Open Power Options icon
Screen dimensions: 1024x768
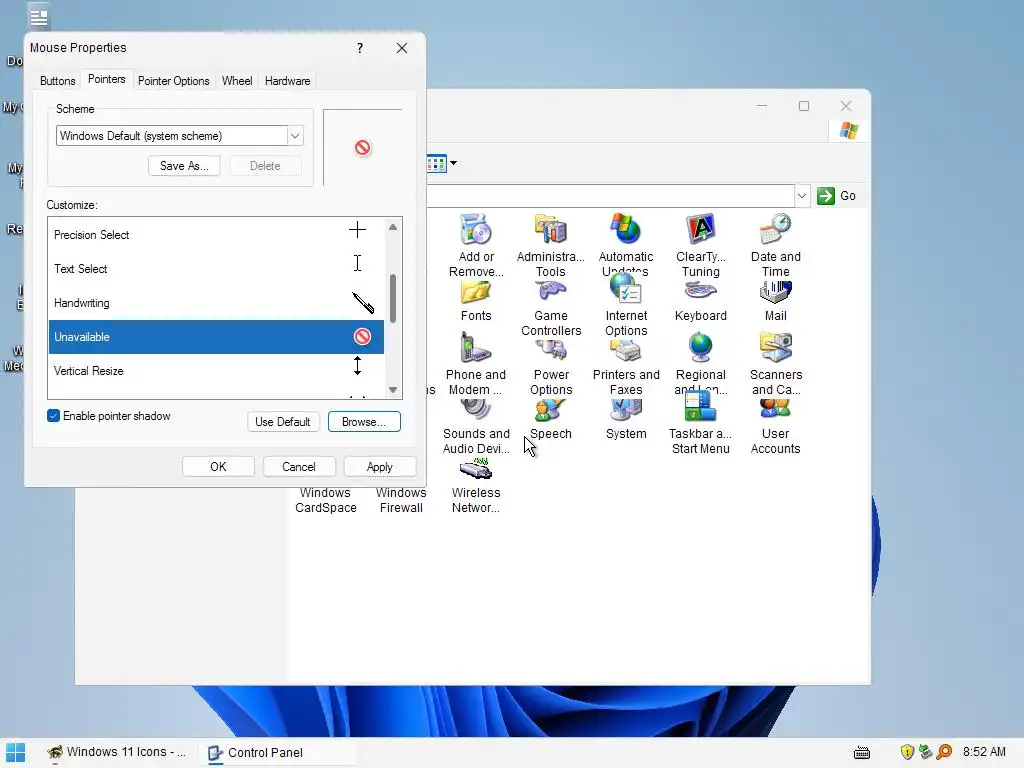point(551,349)
